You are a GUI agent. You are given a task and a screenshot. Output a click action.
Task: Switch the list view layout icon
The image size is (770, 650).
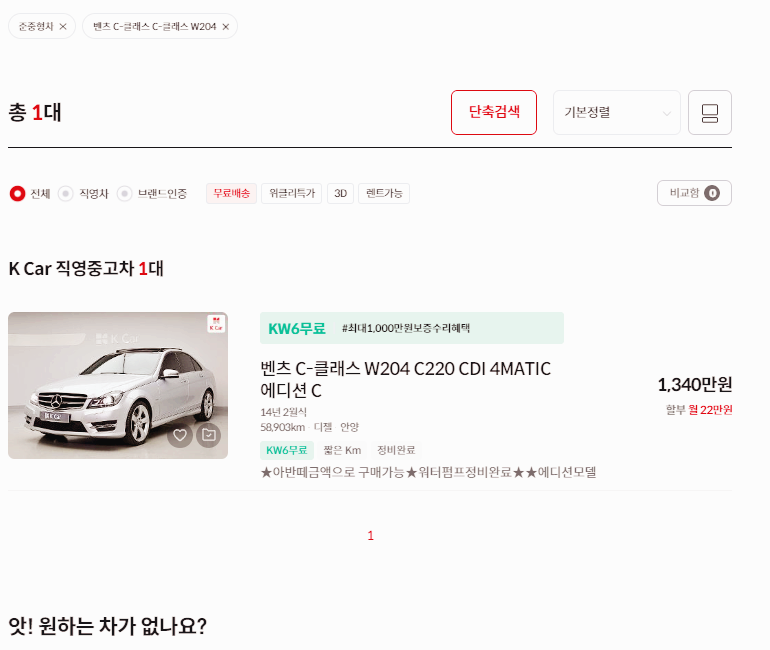coord(710,112)
